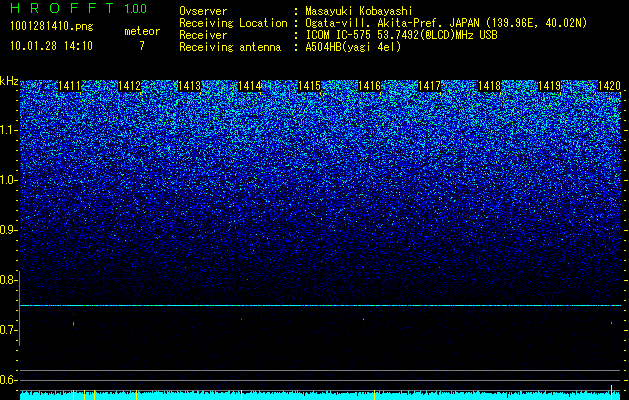
Task: Click the 1416 time marker
Action: click(x=369, y=86)
